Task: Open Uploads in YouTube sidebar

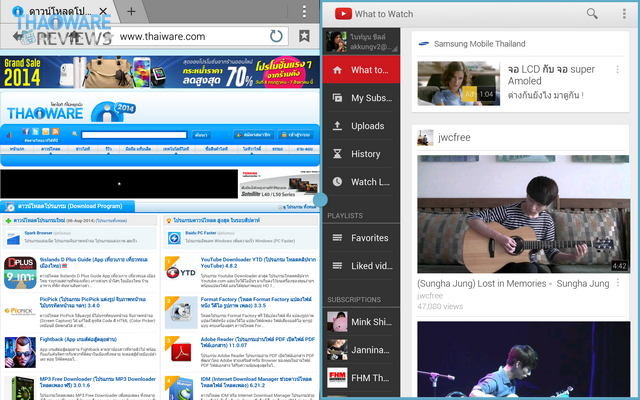Action: point(361,126)
